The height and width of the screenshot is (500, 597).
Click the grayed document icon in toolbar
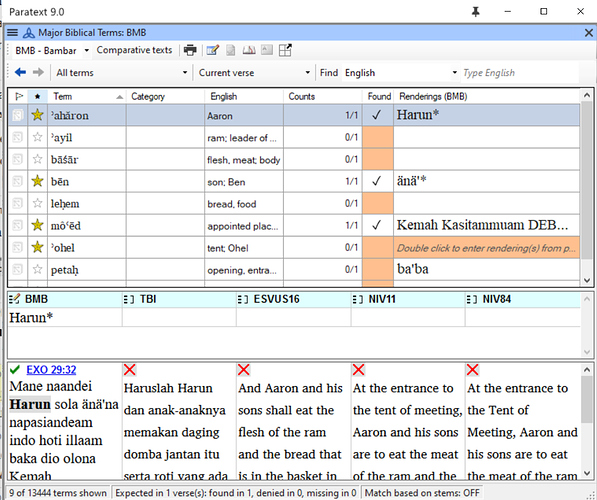pyautogui.click(x=230, y=50)
